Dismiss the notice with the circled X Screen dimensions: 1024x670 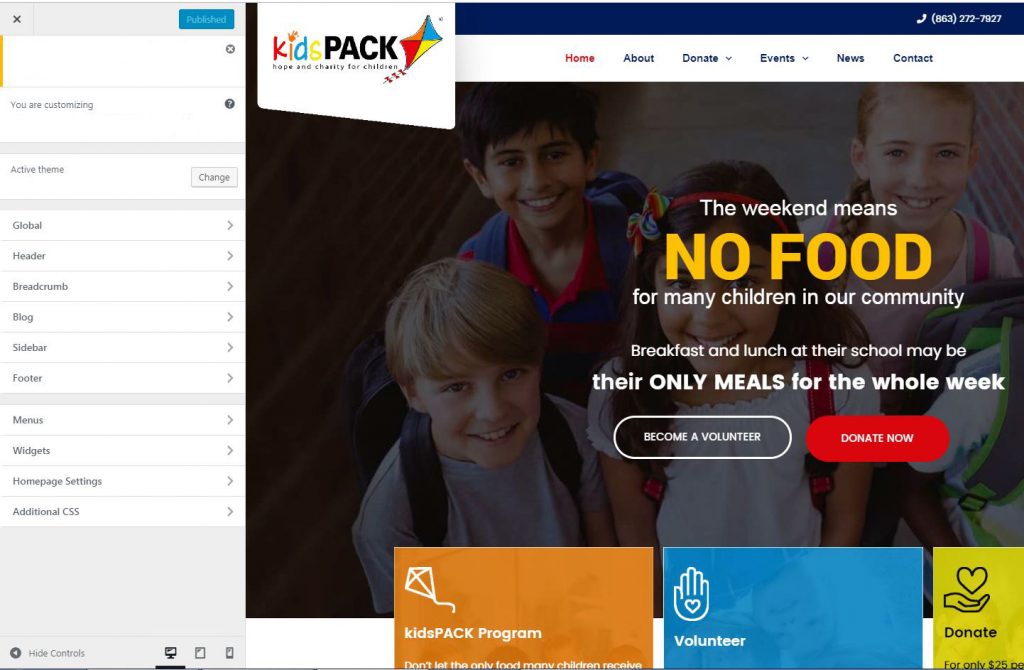231,49
